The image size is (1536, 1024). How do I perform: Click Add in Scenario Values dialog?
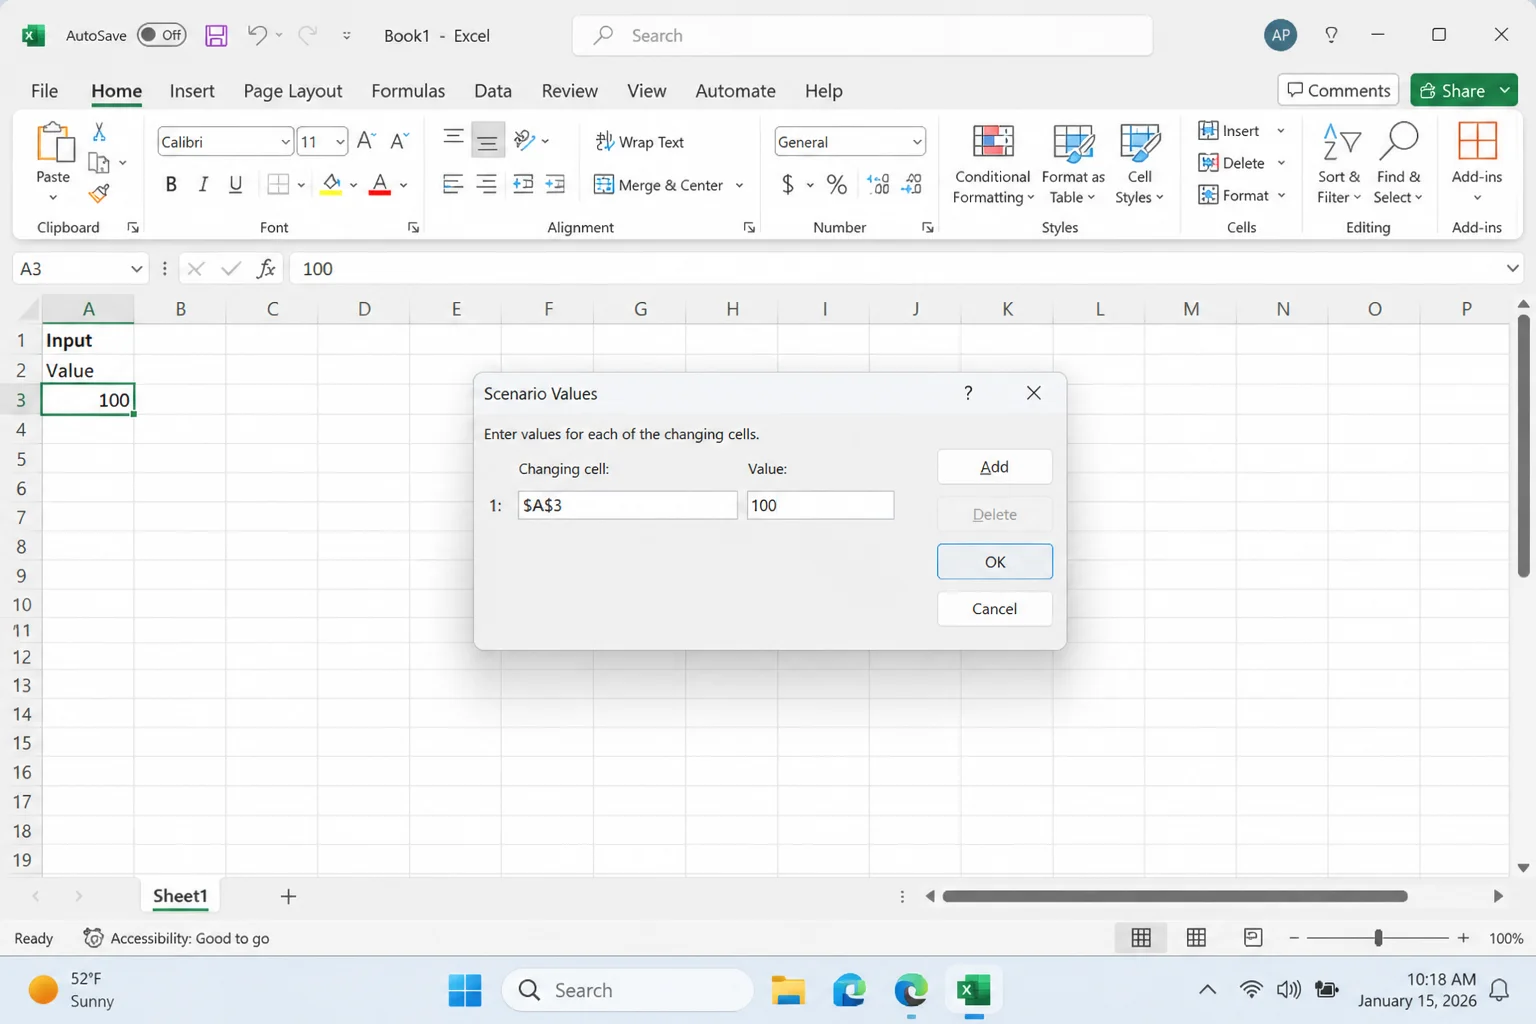pos(994,467)
